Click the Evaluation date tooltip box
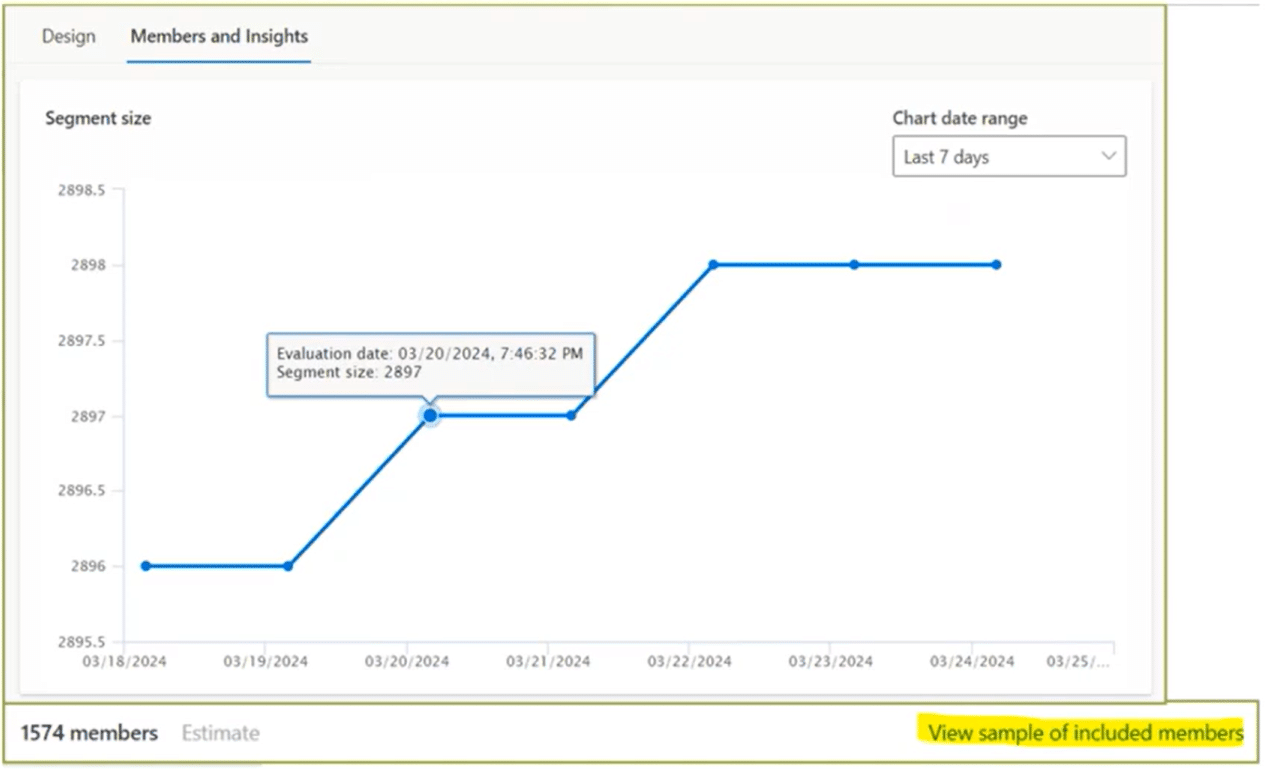The height and width of the screenshot is (769, 1266). point(430,362)
